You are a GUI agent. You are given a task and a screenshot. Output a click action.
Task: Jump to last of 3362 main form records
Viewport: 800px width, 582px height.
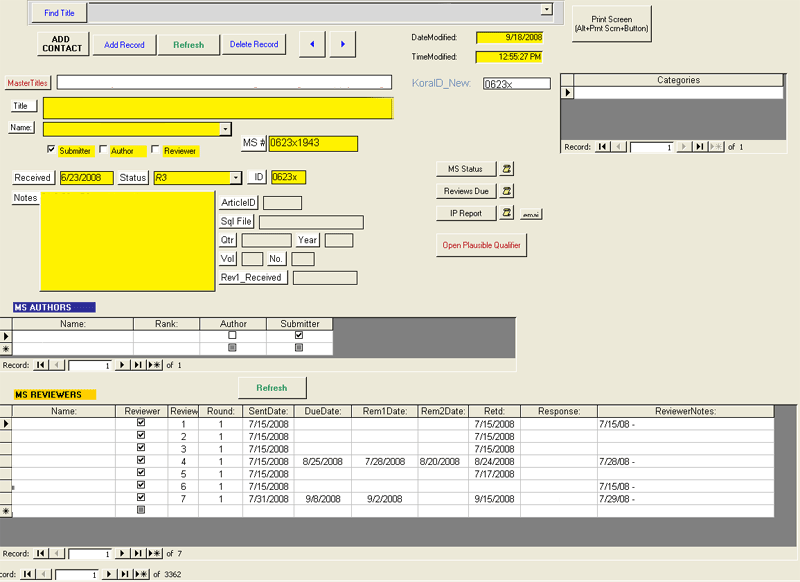[124, 574]
